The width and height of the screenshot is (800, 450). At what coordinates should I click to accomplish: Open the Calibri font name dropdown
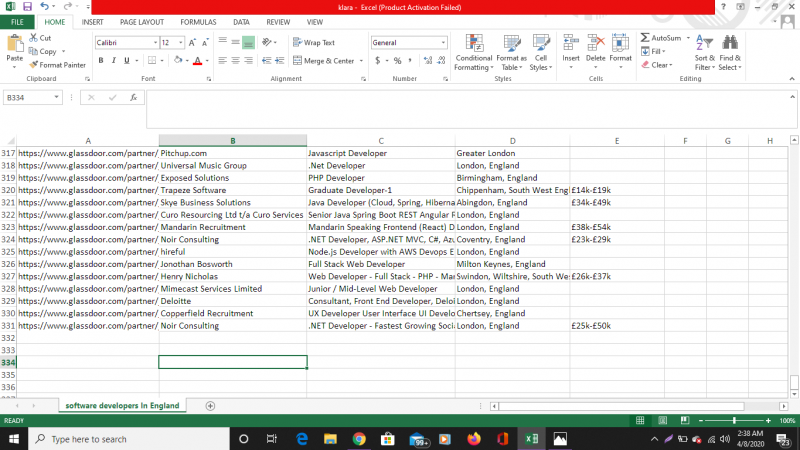[155, 43]
